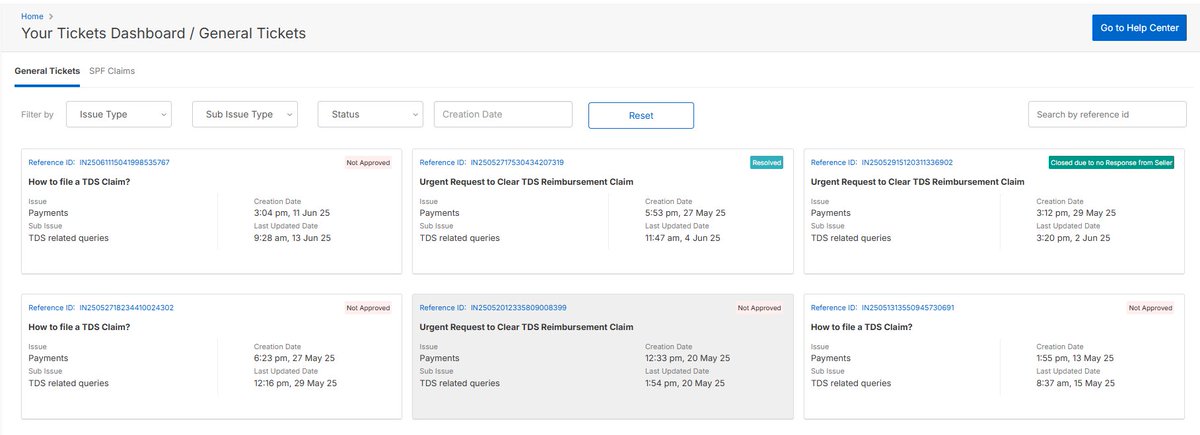The height and width of the screenshot is (435, 1200).
Task: Click the Closed due to no Response badge
Action: (x=1111, y=162)
